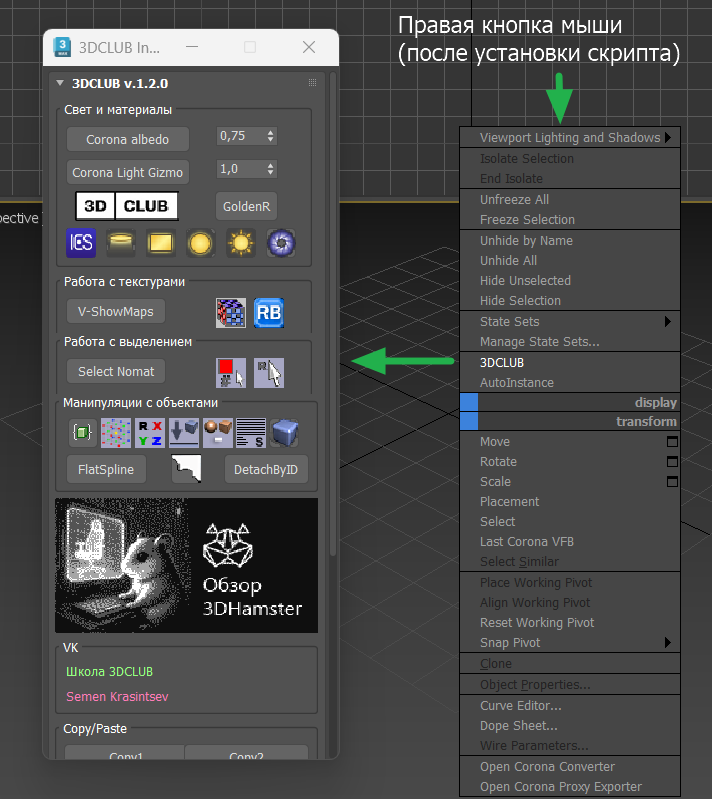Click the panel's vertical scrollbar
712x799 pixels.
click(333, 316)
